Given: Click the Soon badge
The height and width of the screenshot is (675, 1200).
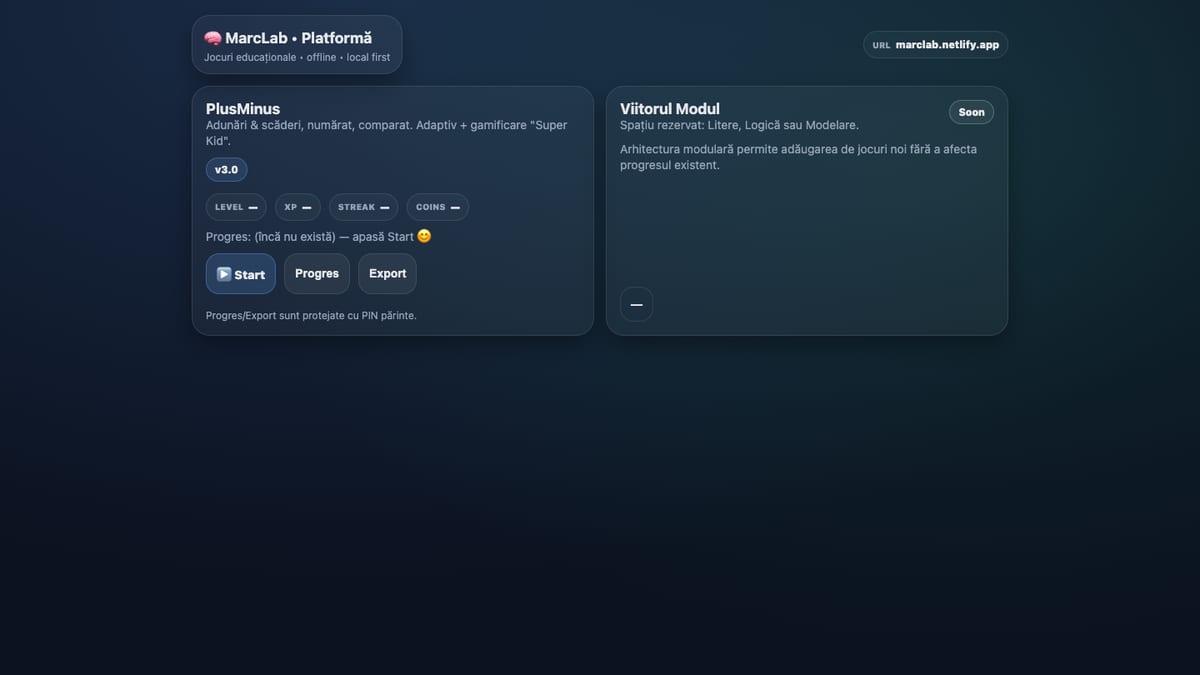Looking at the screenshot, I should pyautogui.click(x=972, y=112).
